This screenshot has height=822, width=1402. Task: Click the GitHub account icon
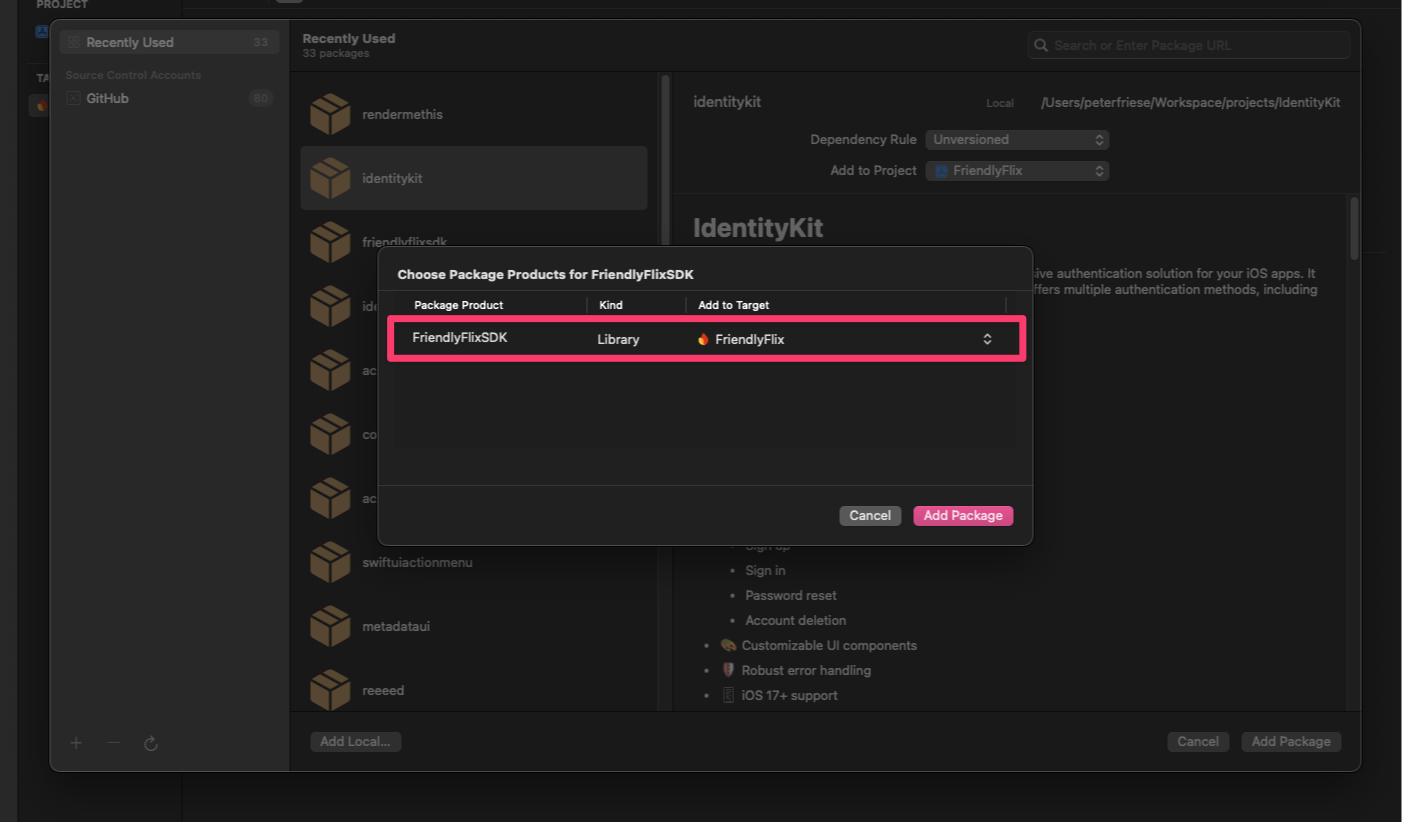pos(73,98)
